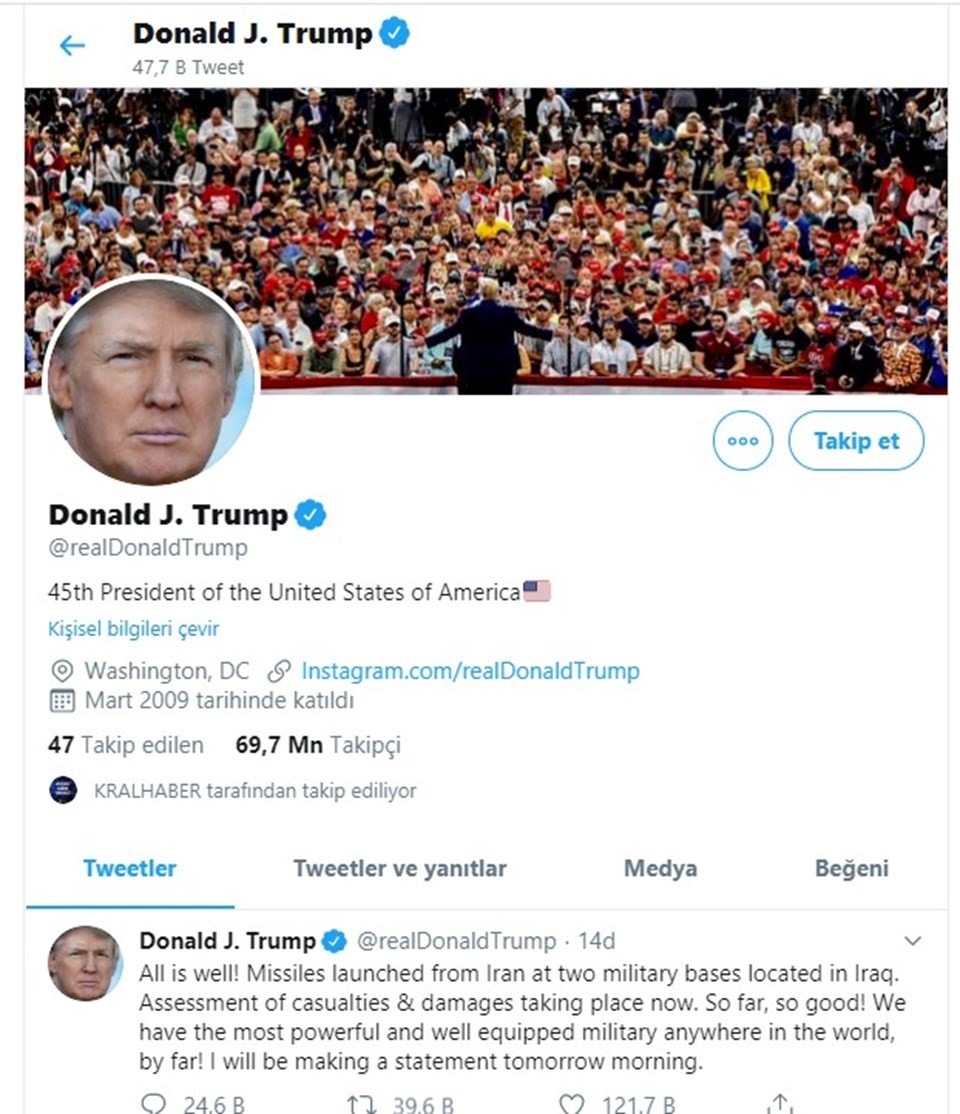Open the 47 Takip edilen following list
This screenshot has width=960, height=1114.
pos(126,745)
